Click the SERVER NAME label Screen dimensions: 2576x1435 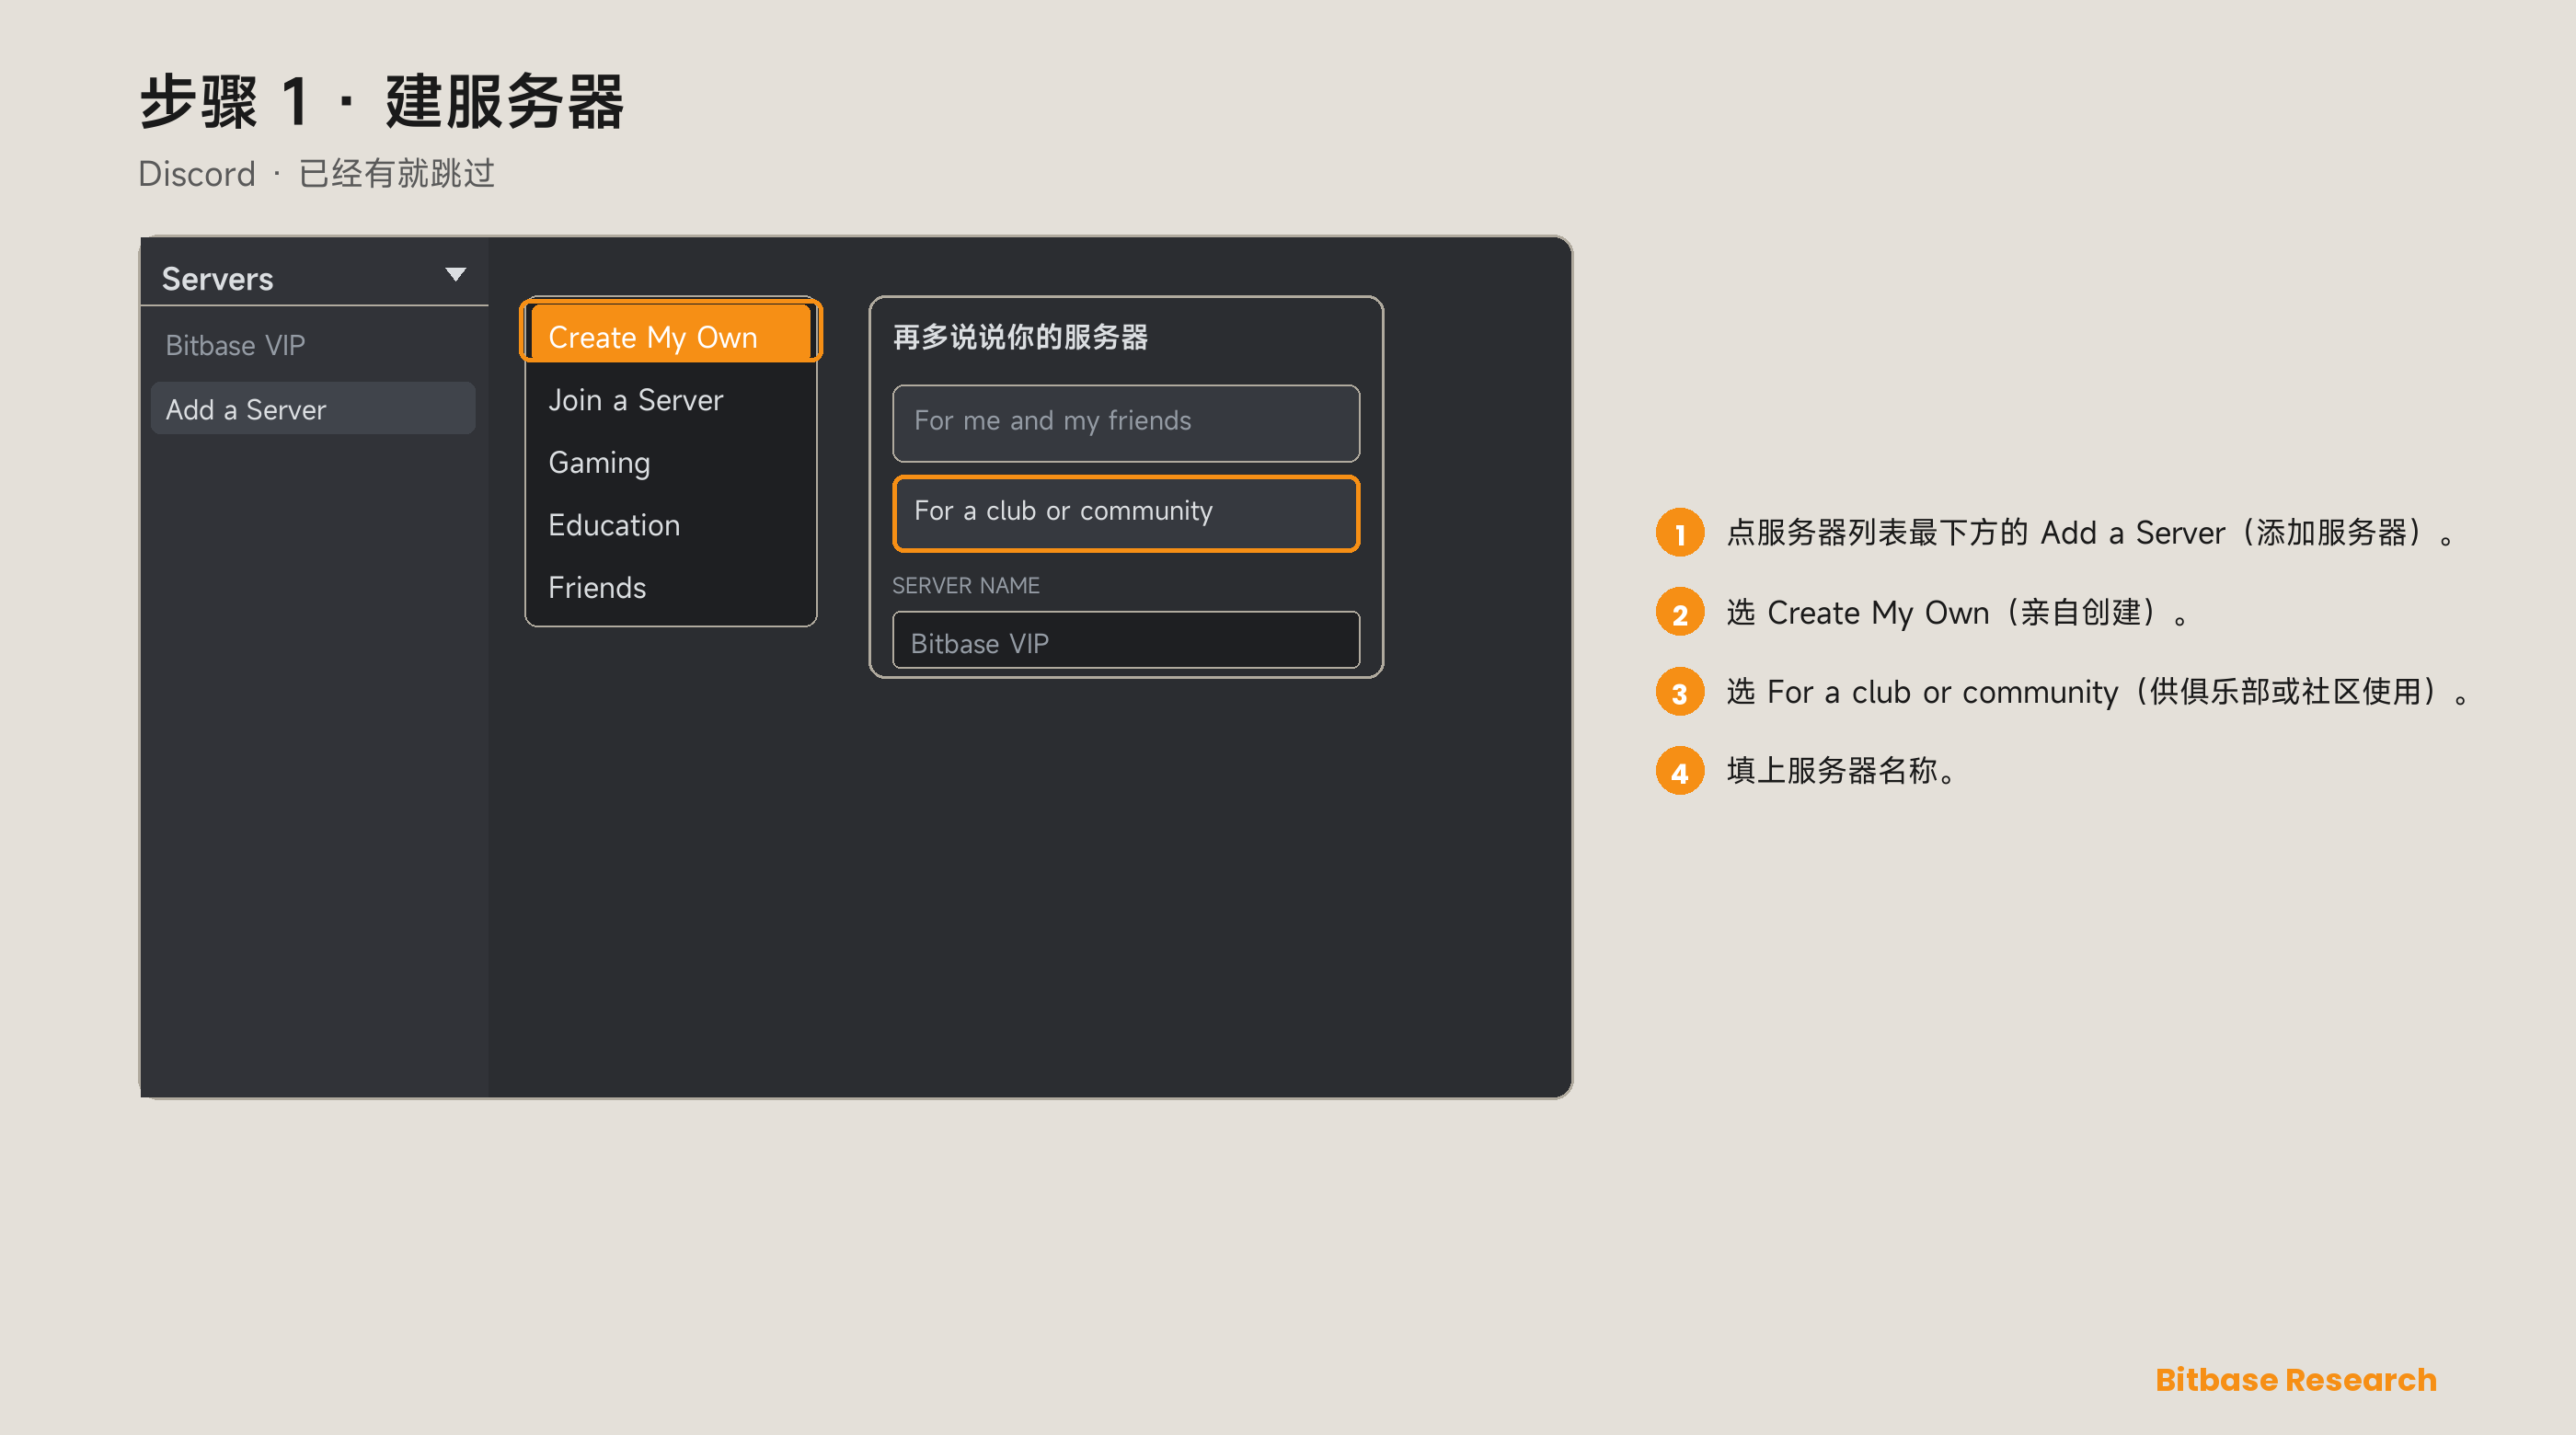click(966, 585)
